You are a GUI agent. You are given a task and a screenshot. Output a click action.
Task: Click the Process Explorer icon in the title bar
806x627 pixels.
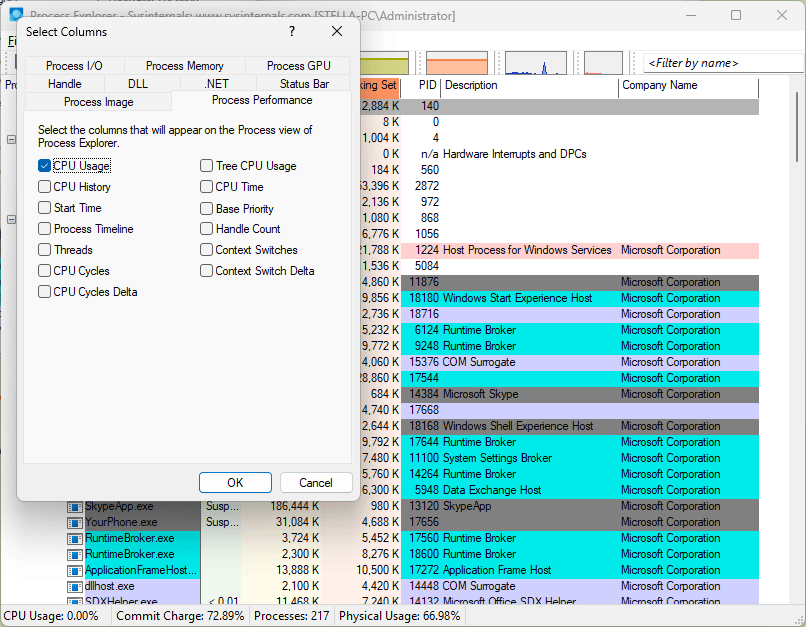14,14
